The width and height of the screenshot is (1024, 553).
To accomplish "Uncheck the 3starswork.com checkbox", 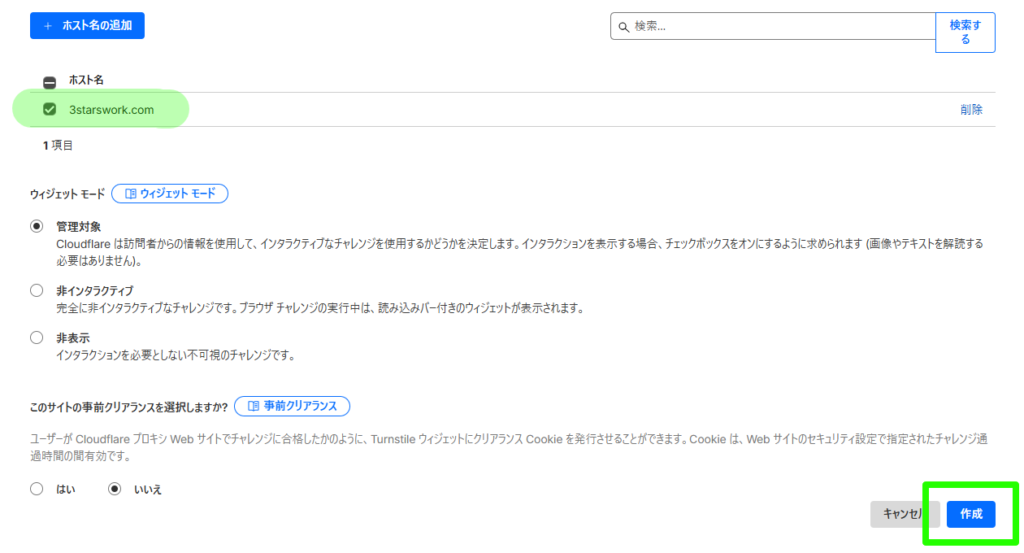I will pos(50,109).
